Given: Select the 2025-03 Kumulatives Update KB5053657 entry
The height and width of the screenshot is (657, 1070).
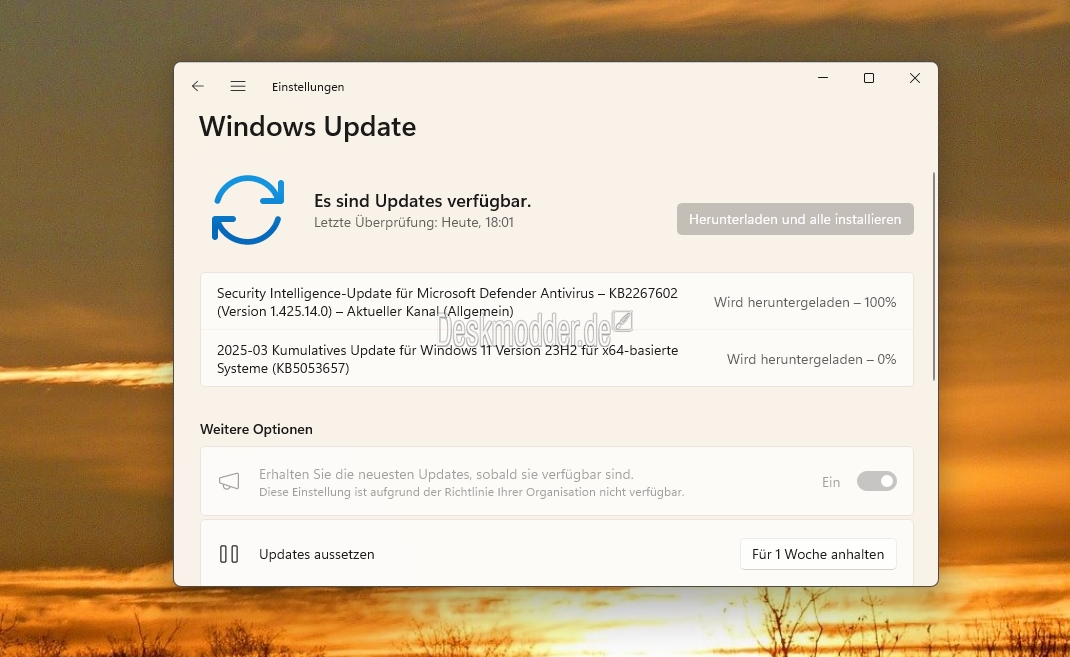Looking at the screenshot, I should 557,359.
